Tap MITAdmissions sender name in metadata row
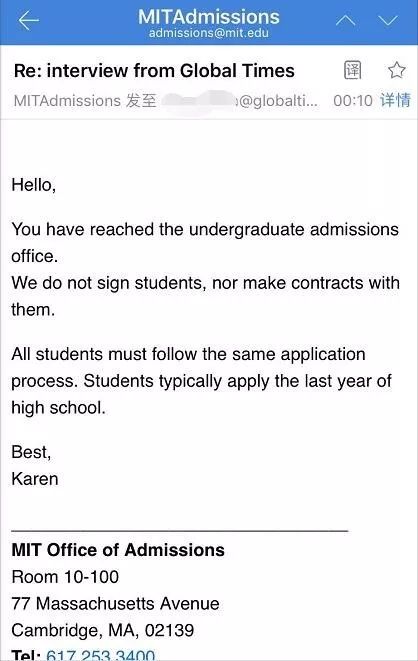 pos(67,101)
